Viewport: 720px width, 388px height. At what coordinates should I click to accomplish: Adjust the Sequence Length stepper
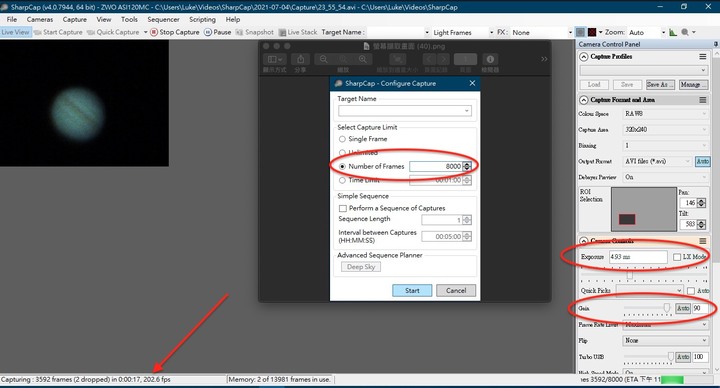coord(467,220)
